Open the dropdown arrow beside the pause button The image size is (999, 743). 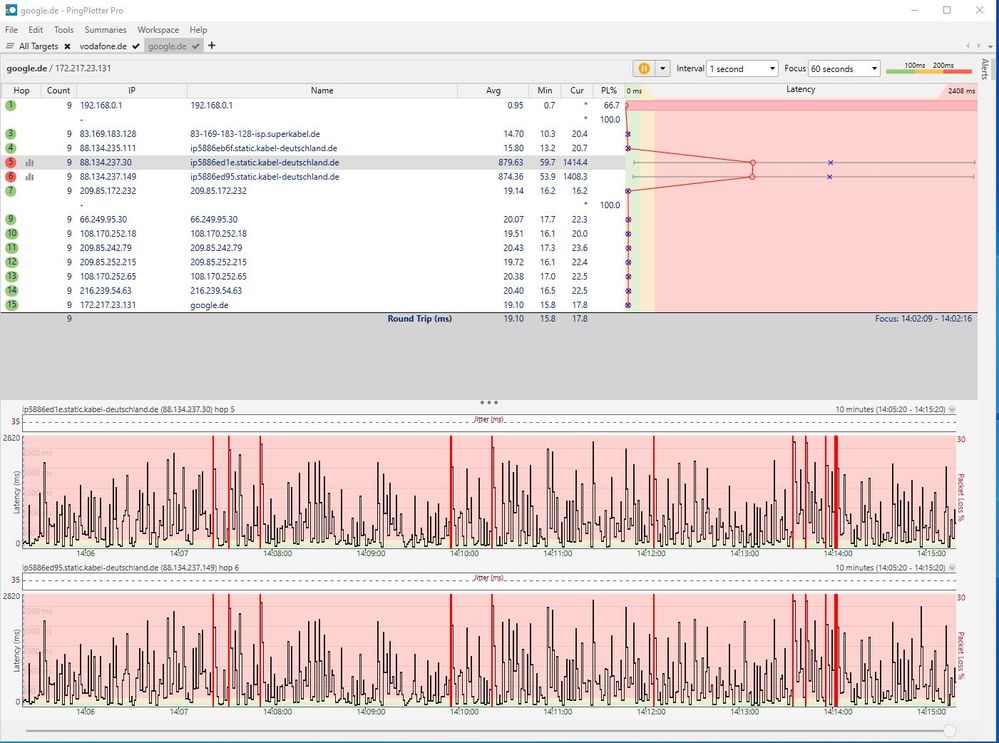pos(662,69)
